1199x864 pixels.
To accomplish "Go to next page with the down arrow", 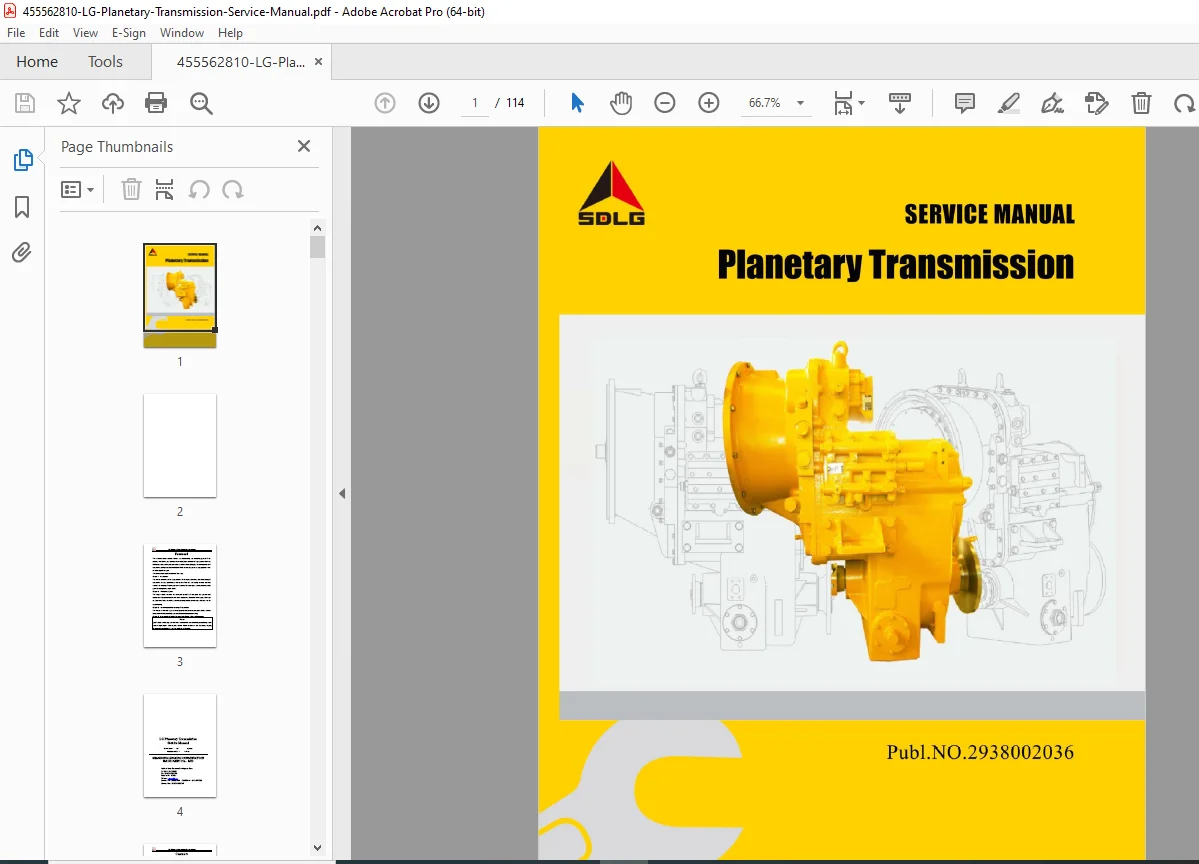I will [x=429, y=102].
